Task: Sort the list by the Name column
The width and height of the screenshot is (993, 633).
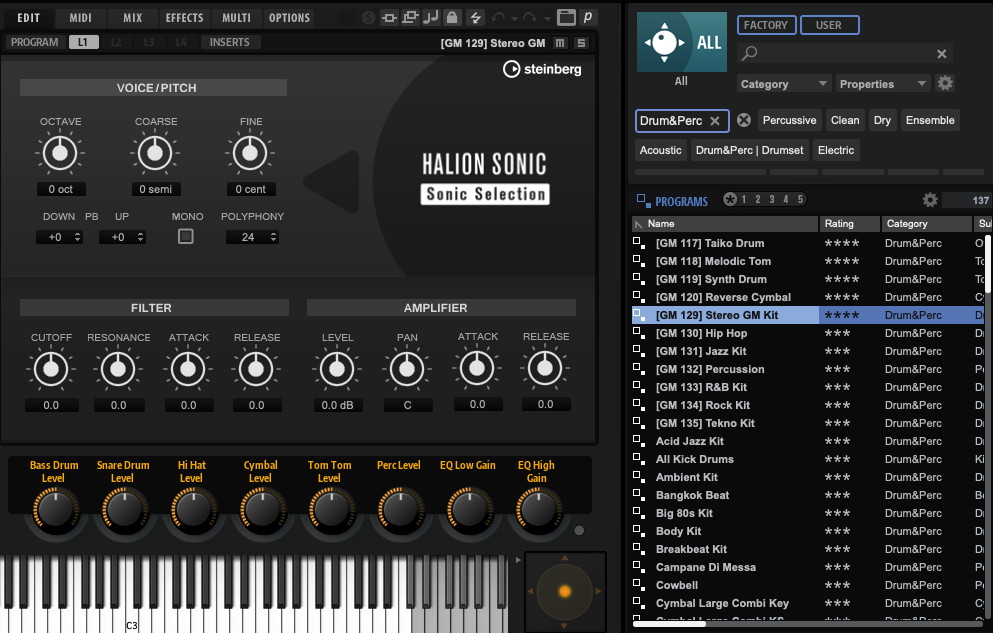Action: tap(726, 223)
